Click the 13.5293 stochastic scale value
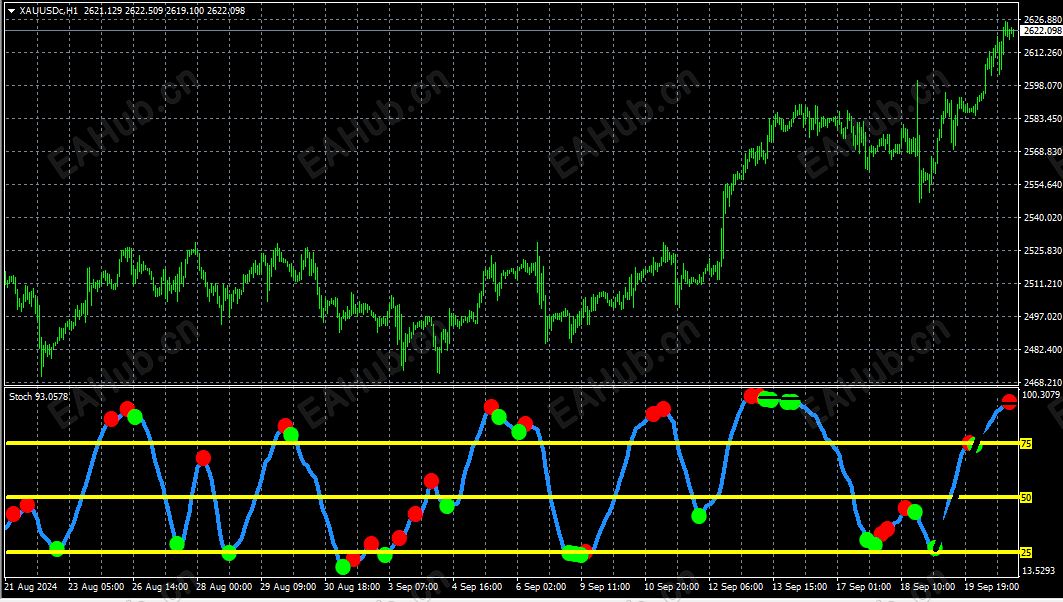The width and height of the screenshot is (1063, 602). (x=1039, y=571)
